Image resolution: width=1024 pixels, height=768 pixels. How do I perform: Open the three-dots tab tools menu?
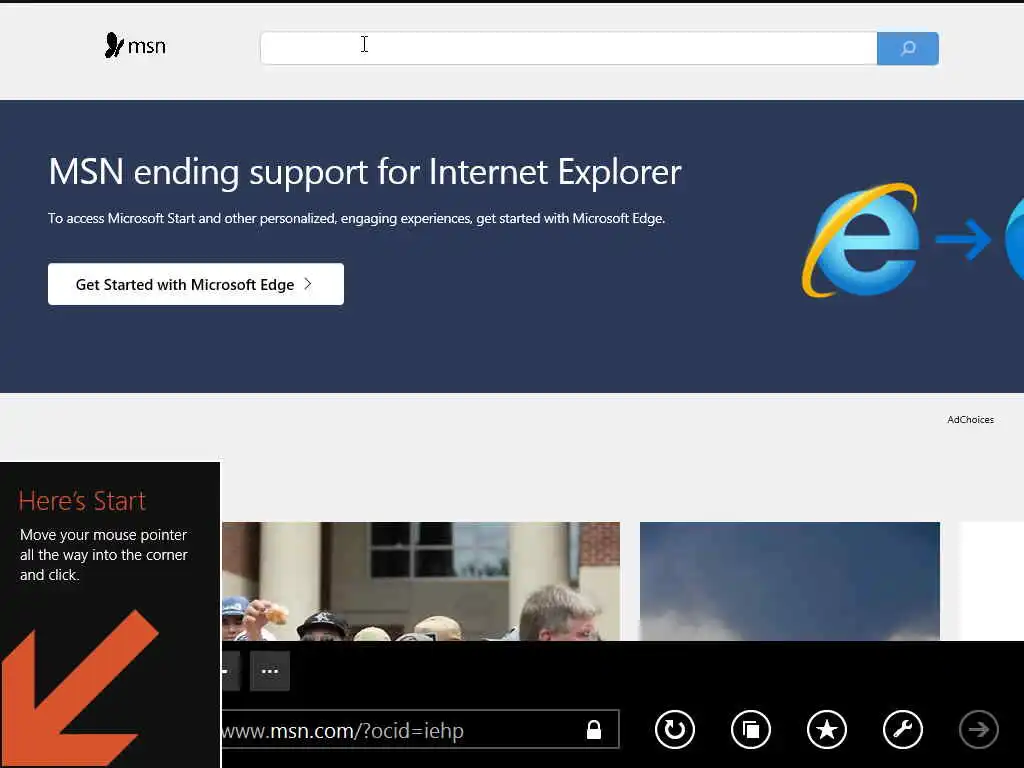pos(270,671)
